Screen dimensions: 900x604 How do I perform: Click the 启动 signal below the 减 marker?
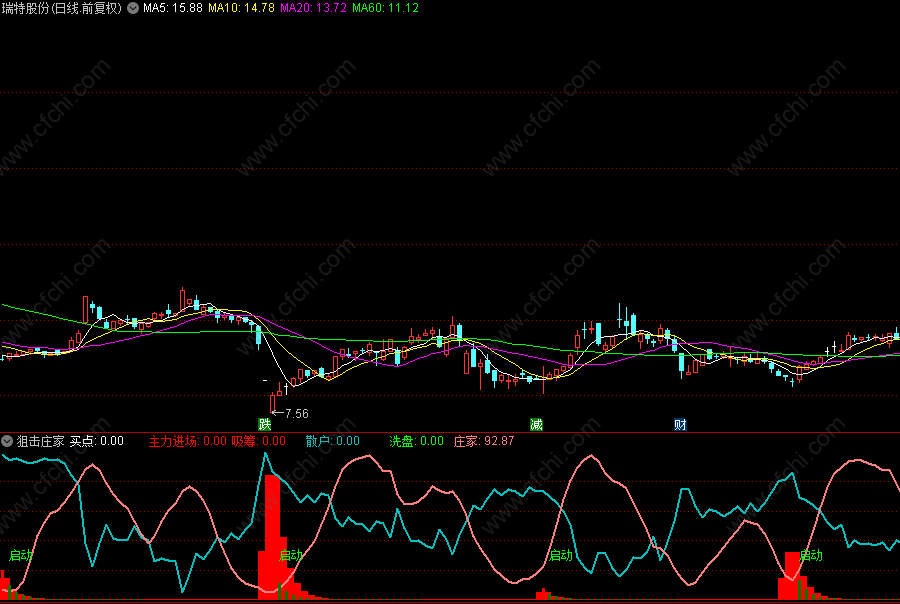click(561, 555)
